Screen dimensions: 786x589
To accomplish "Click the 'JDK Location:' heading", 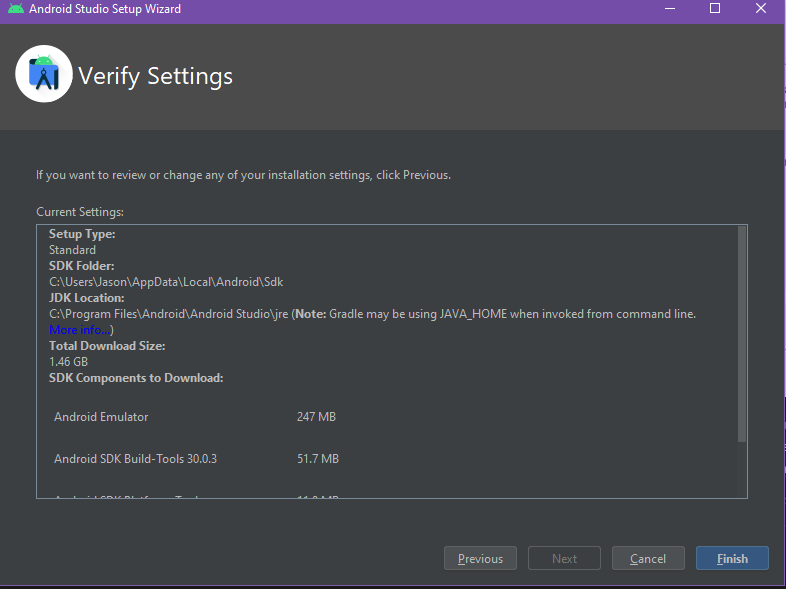I will coord(87,298).
